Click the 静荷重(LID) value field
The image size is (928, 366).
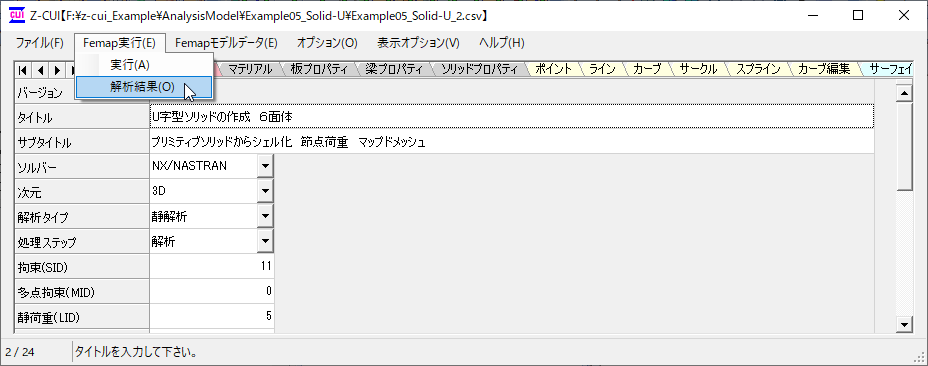point(212,316)
